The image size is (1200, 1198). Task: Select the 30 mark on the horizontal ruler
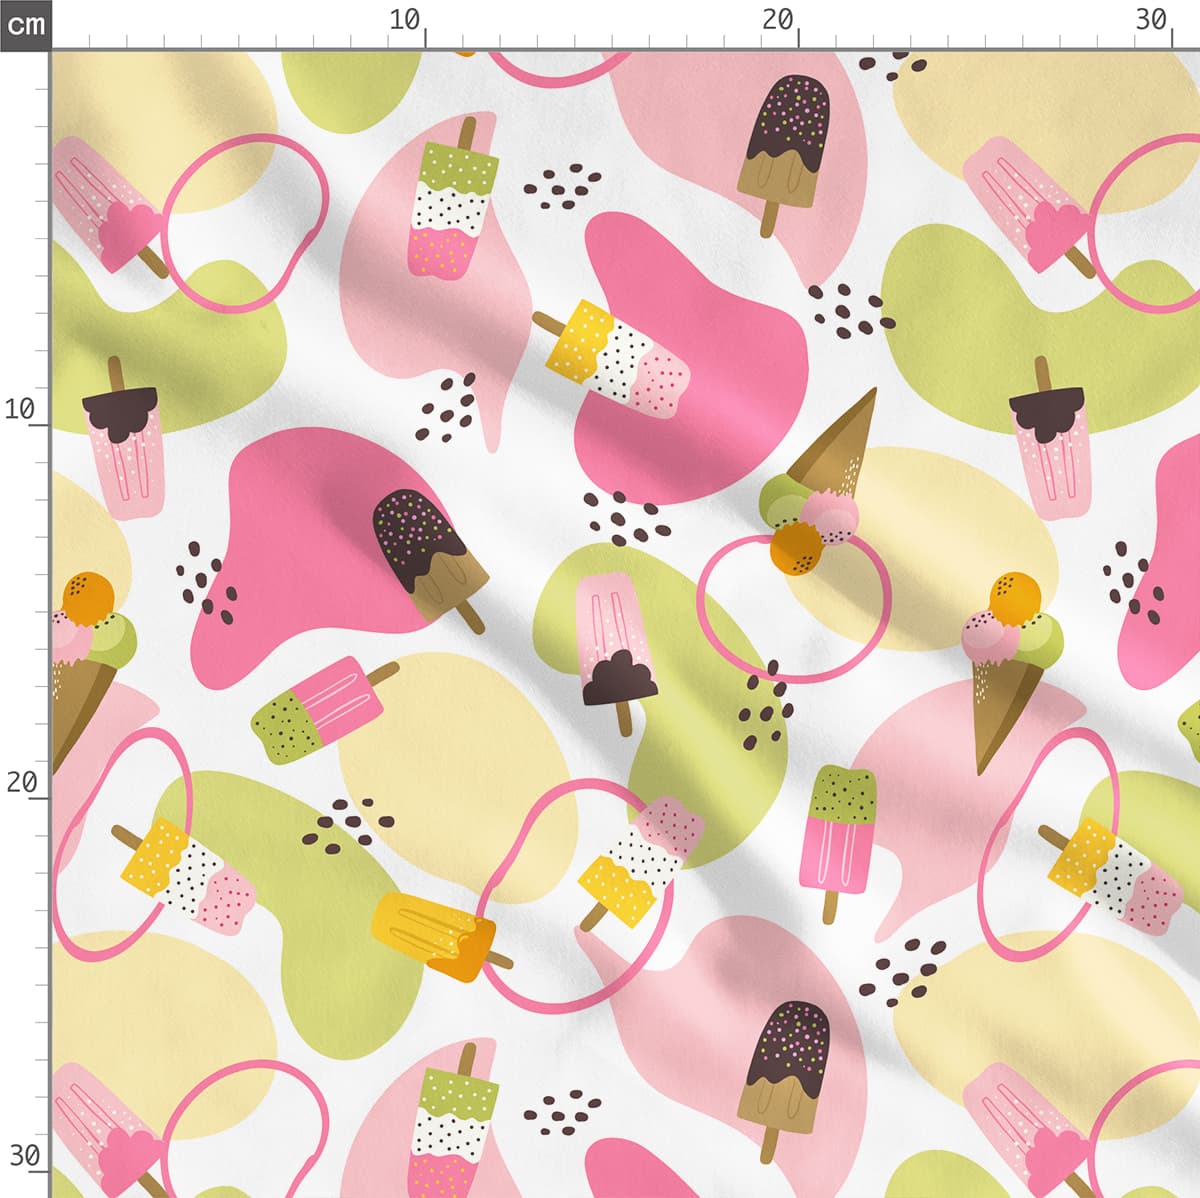coord(1152,20)
